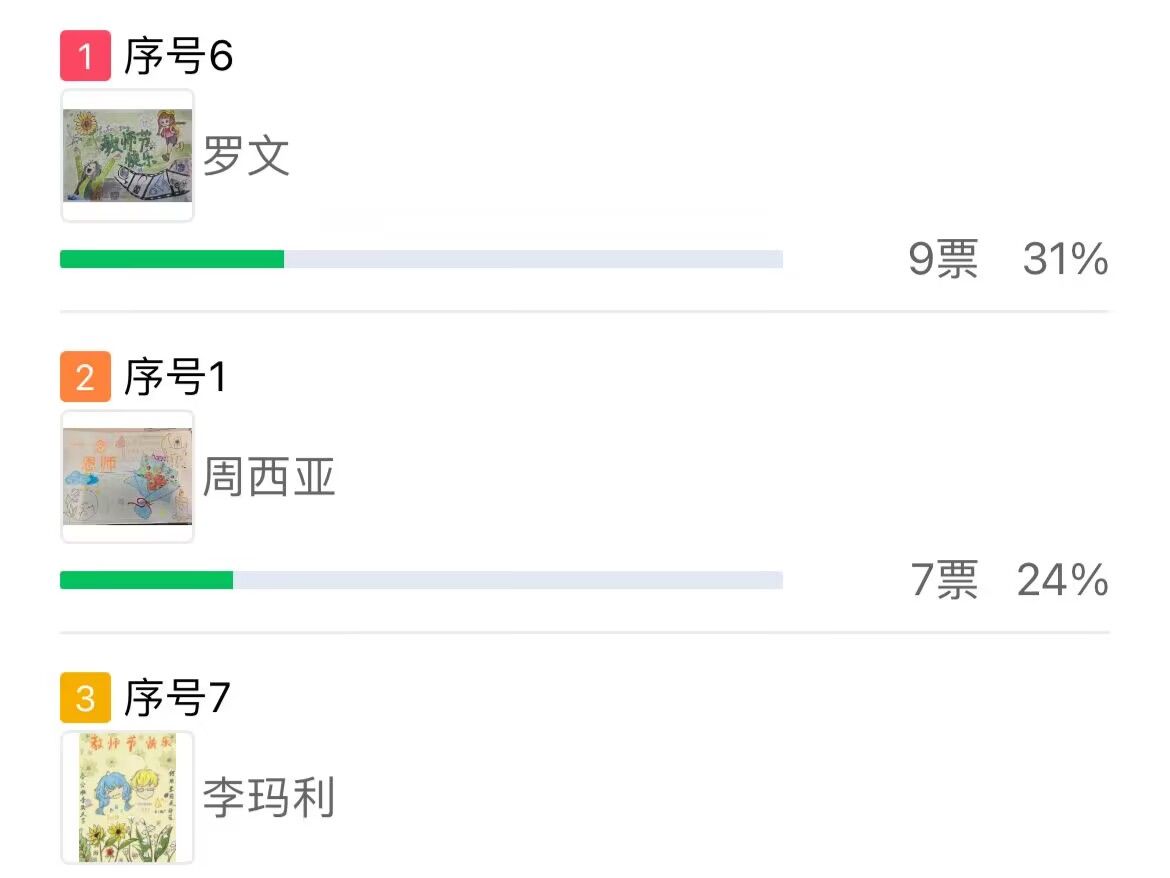Click the green filled part of 周西亚's vote bar

tap(146, 580)
